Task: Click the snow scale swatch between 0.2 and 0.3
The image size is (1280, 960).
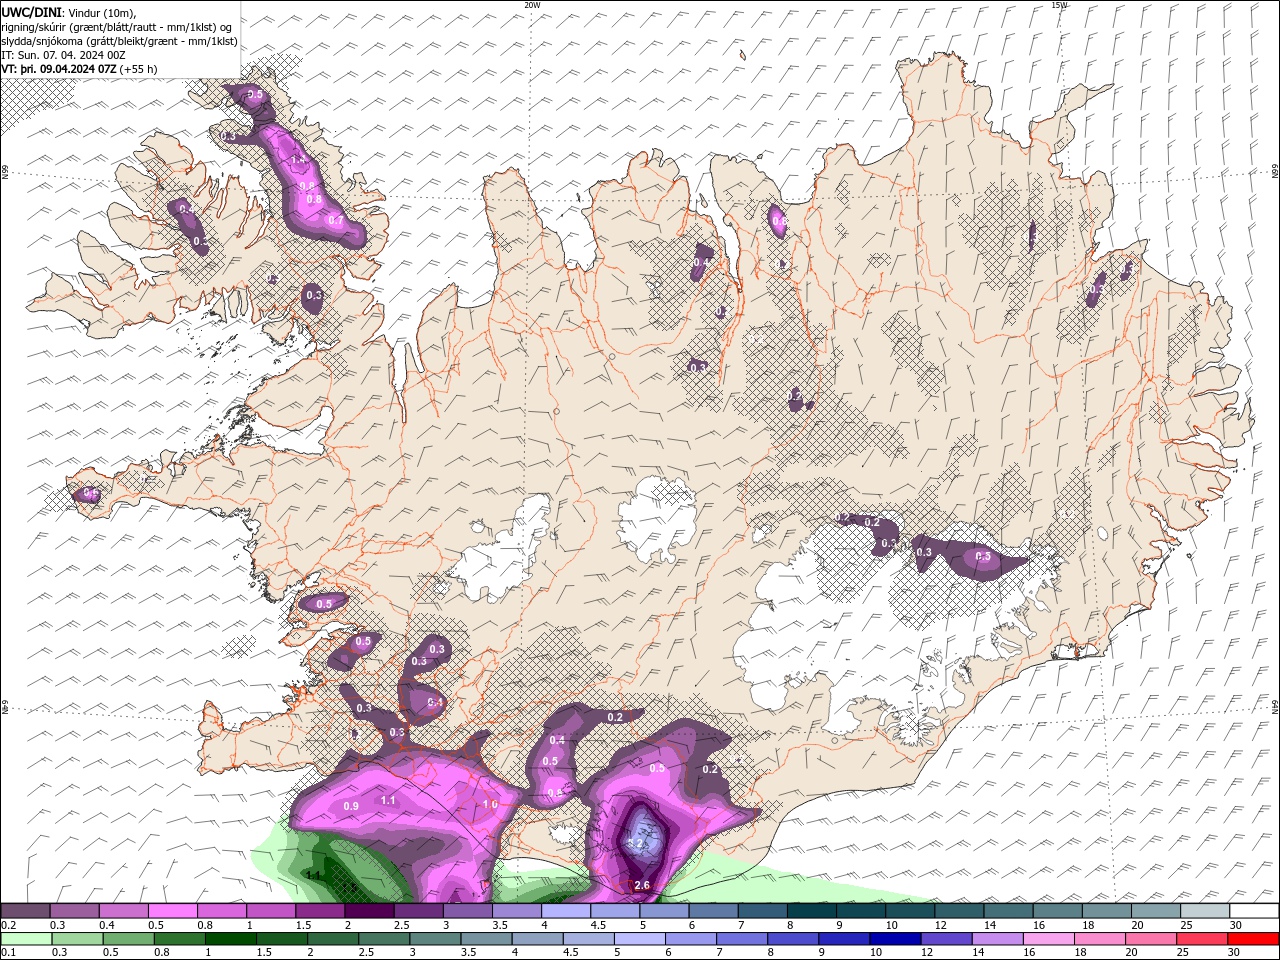Action: (x=25, y=911)
